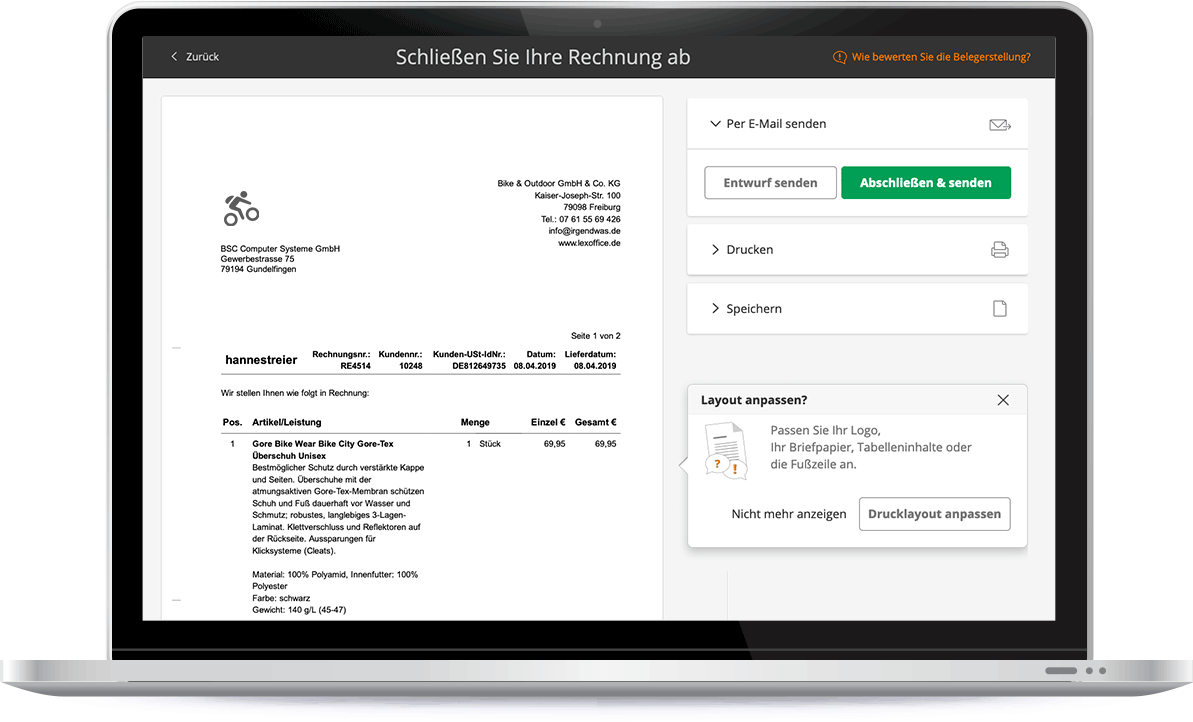Click the document icon beside Speichern

click(x=999, y=308)
